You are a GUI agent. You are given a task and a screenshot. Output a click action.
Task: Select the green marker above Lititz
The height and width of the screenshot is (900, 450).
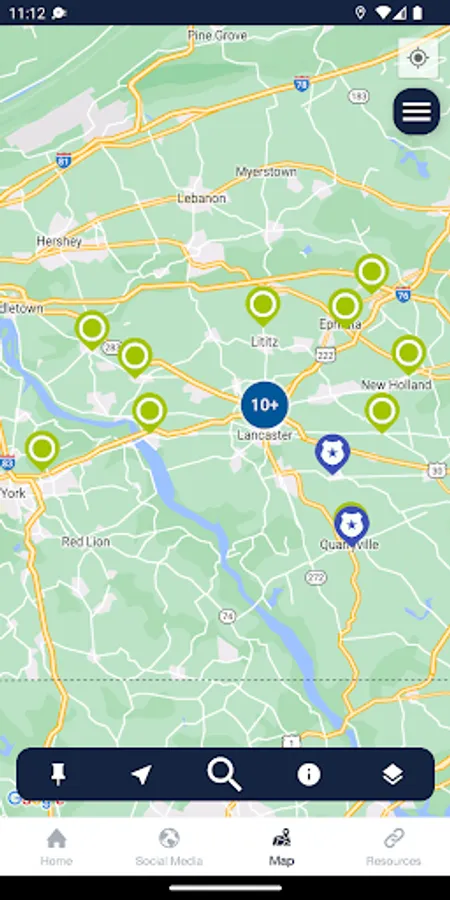point(263,307)
